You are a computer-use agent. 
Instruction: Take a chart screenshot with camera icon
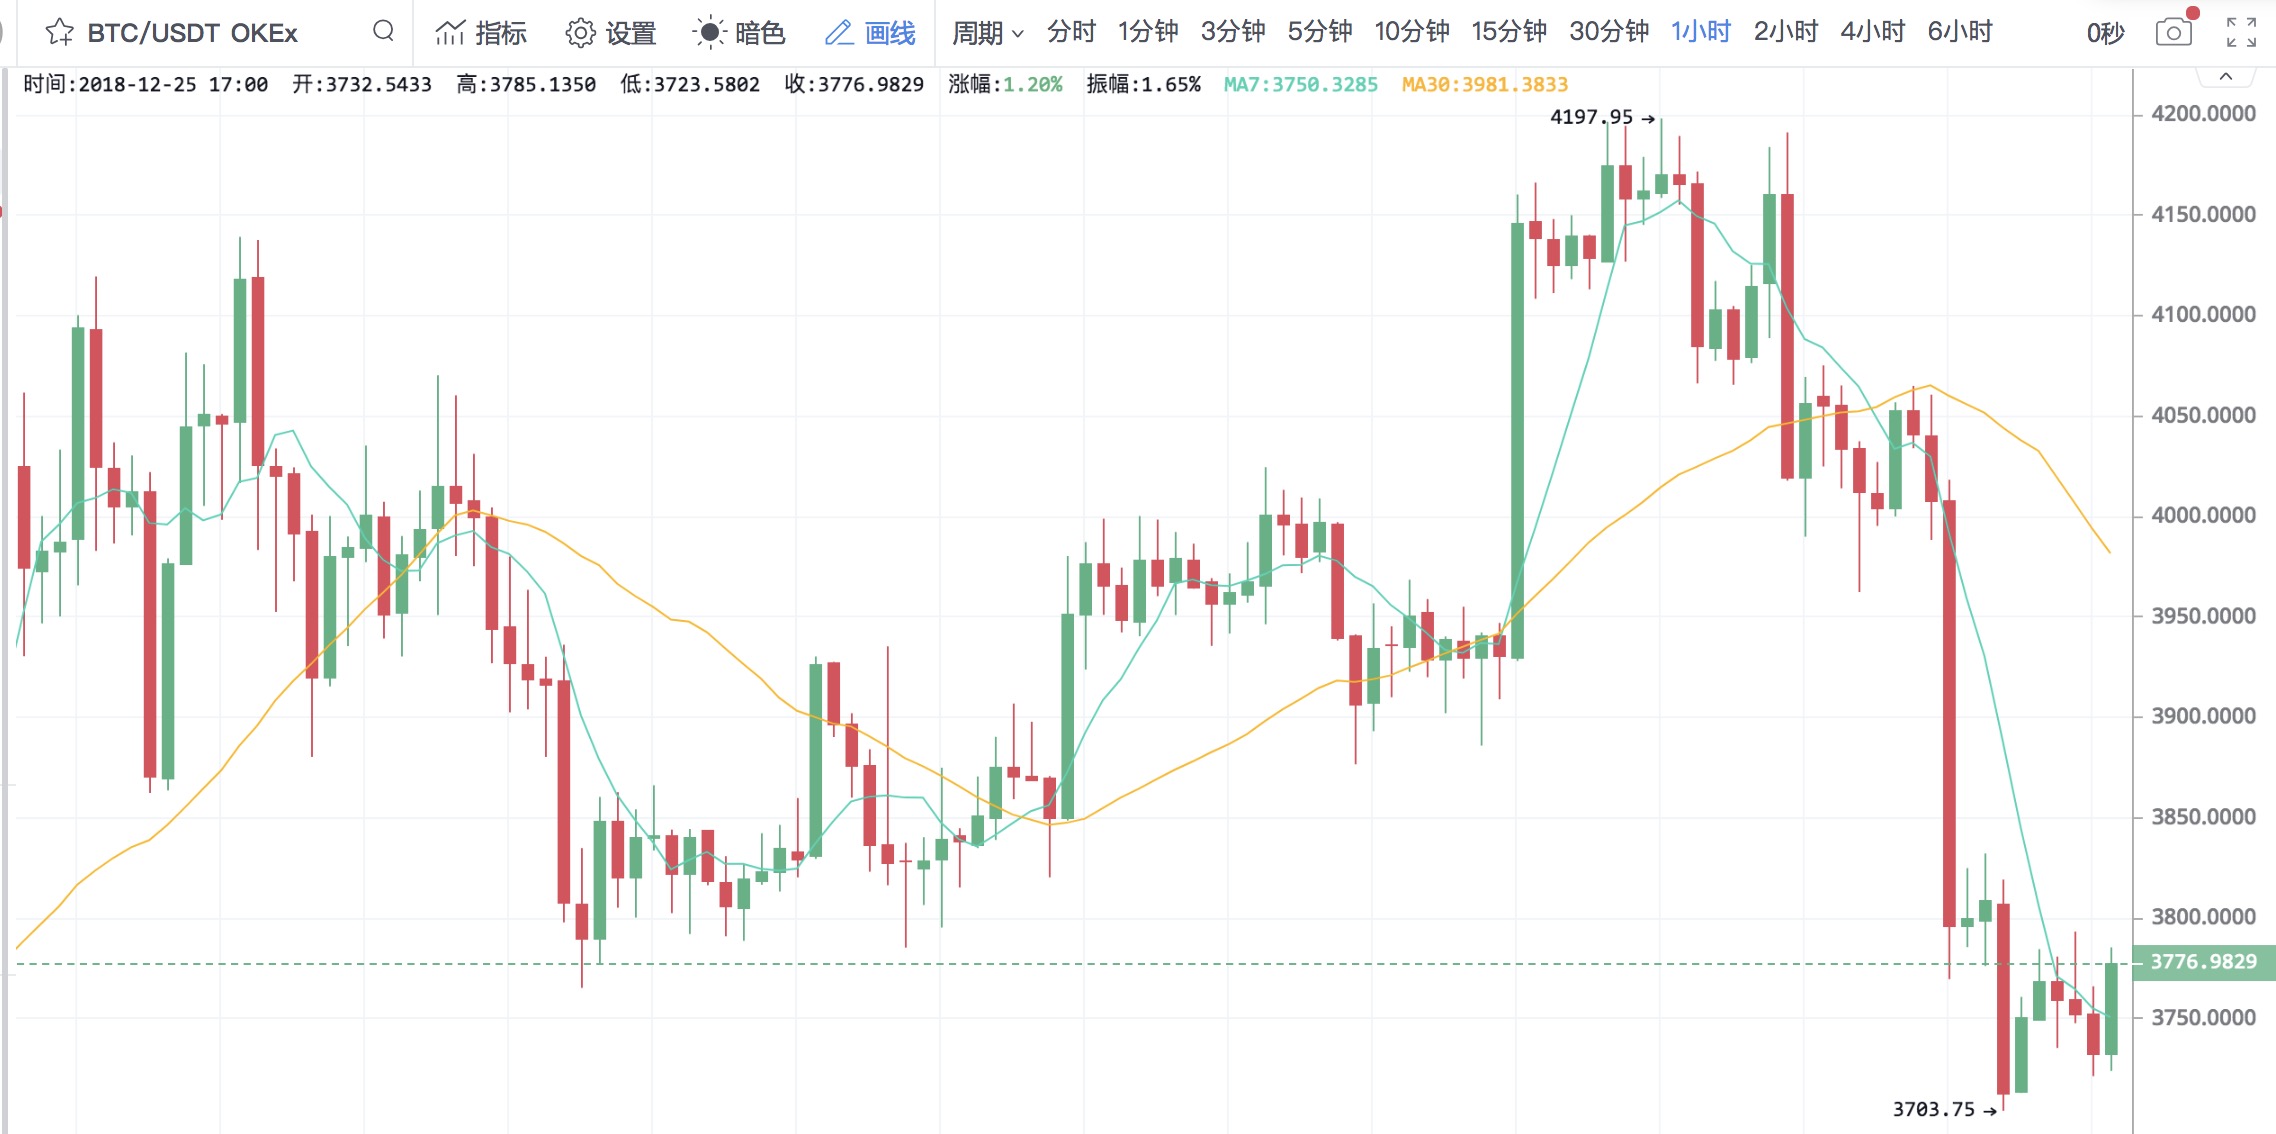2173,33
